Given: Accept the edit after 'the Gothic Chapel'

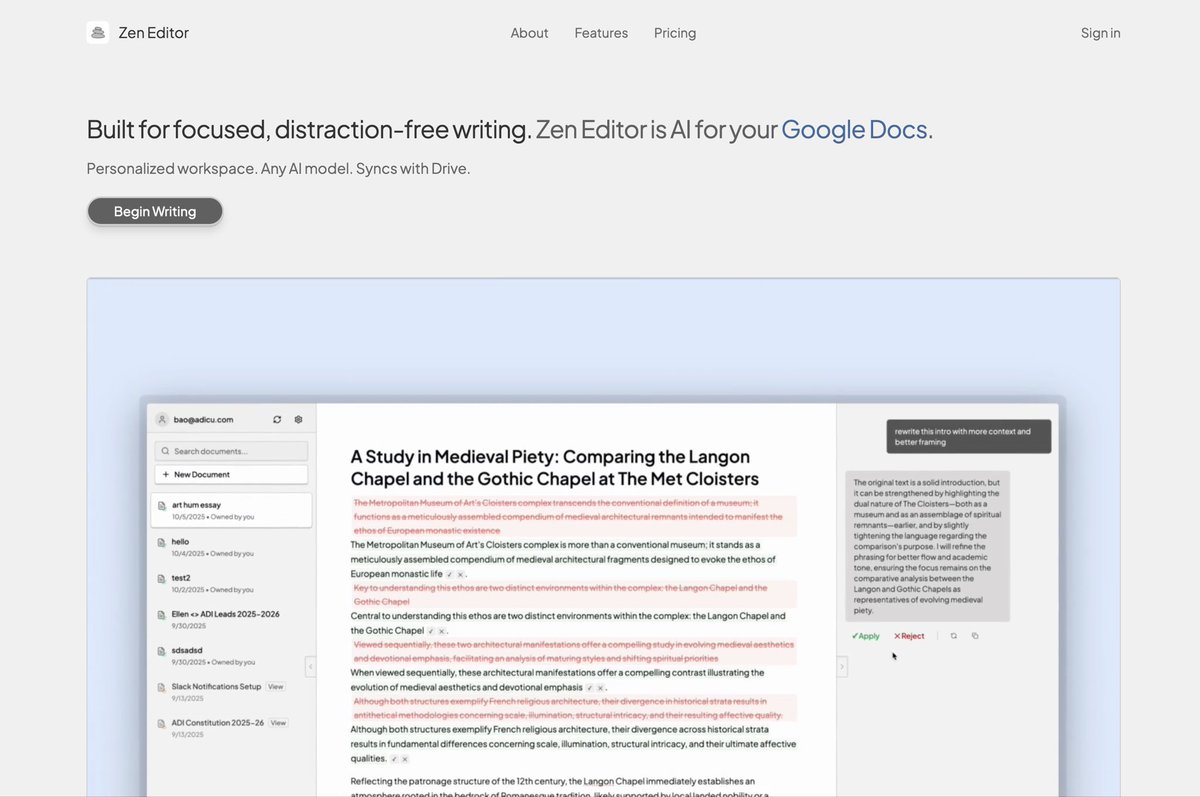Looking at the screenshot, I should 431,631.
